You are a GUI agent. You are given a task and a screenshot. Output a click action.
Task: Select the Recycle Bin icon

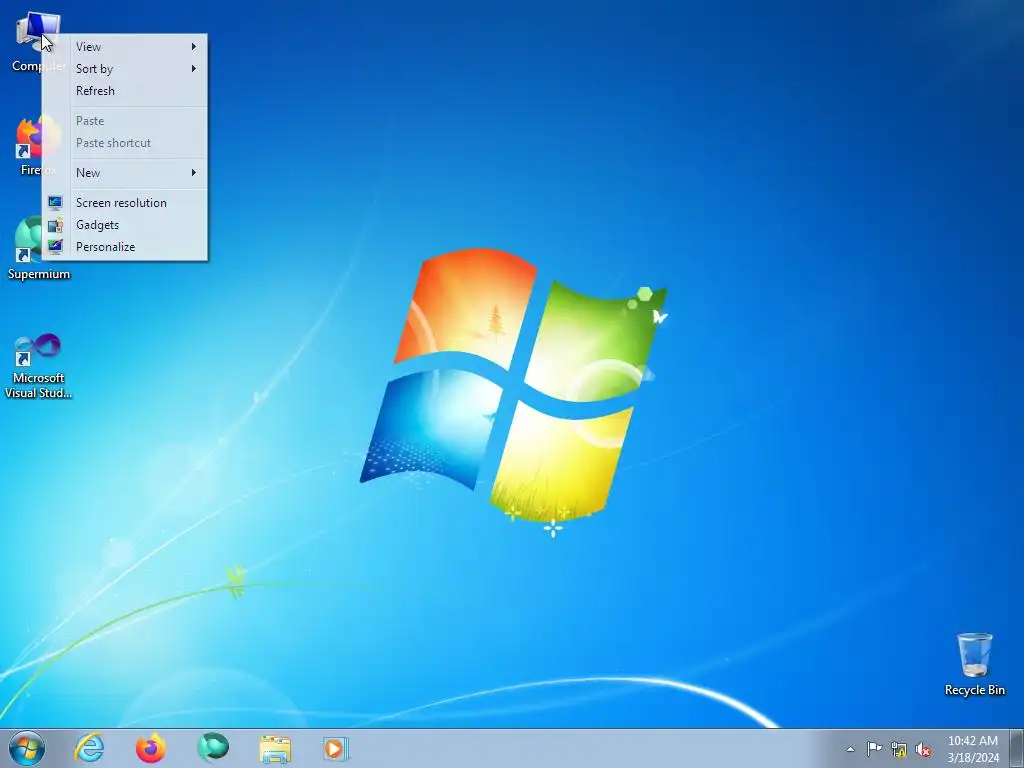coord(974,664)
